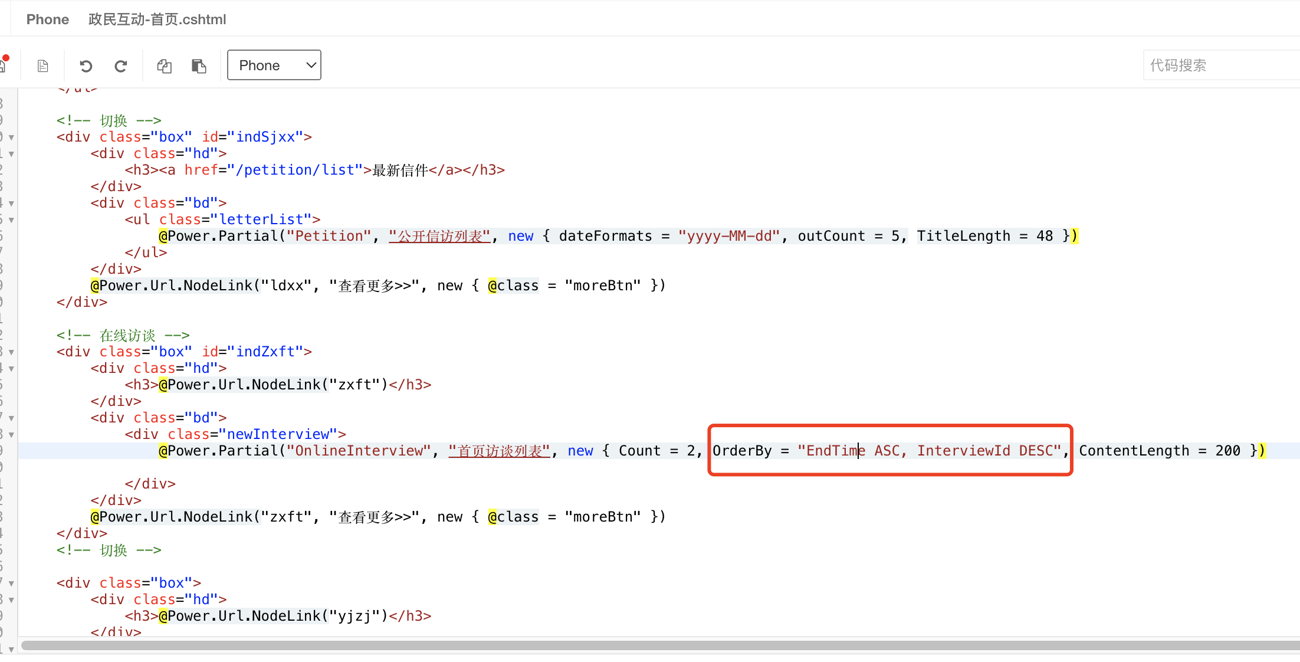Collapse the indSjxx div fold arrow
The image size is (1300, 662).
11,137
